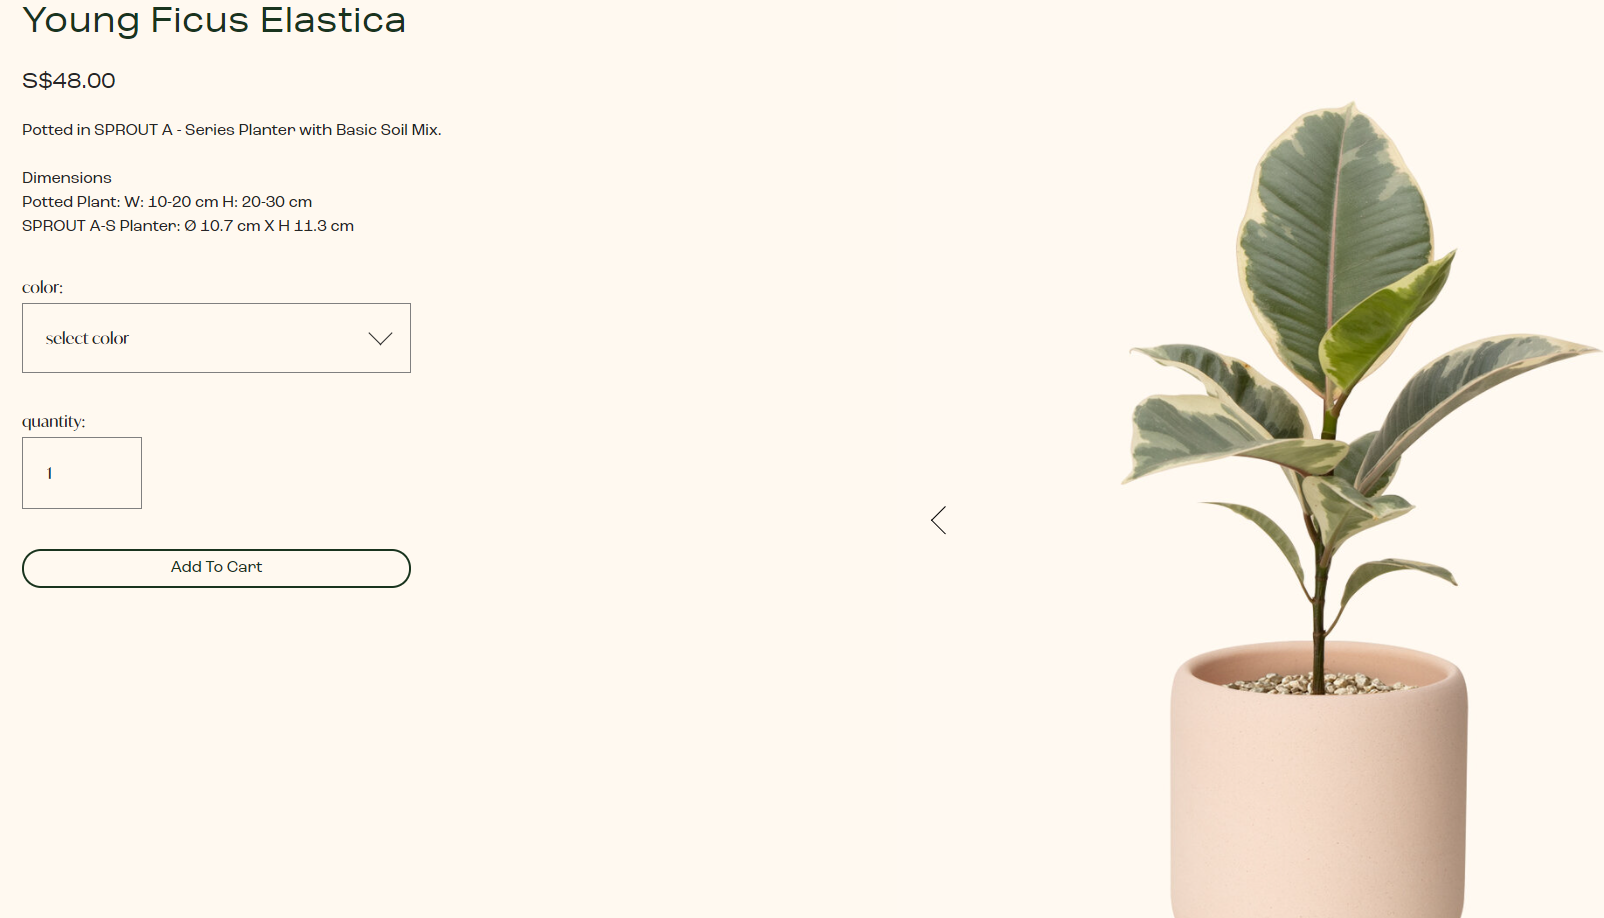Image resolution: width=1604 pixels, height=918 pixels.
Task: Open the select color dropdown
Action: pyautogui.click(x=216, y=338)
